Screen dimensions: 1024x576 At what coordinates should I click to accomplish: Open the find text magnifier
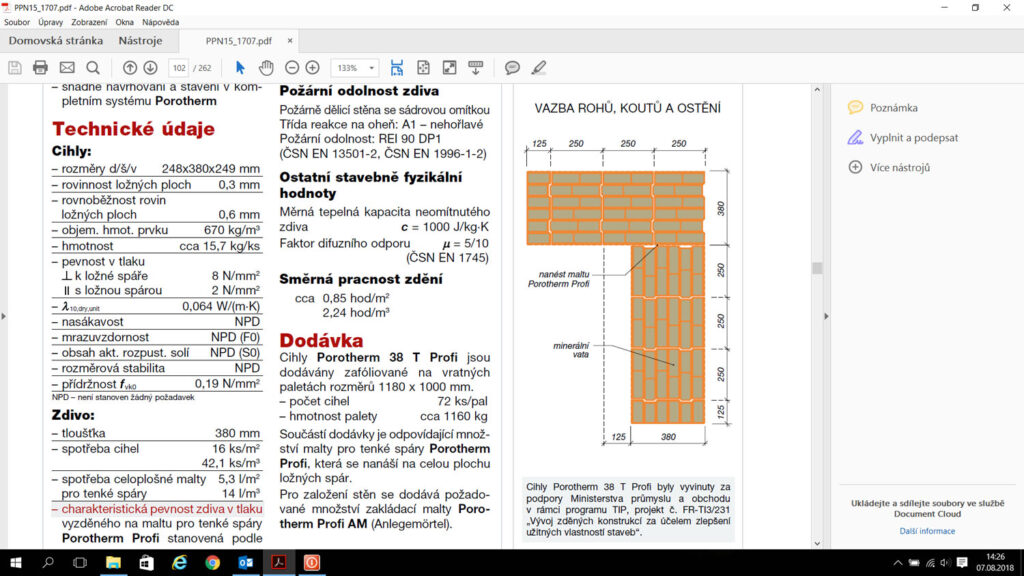point(93,67)
